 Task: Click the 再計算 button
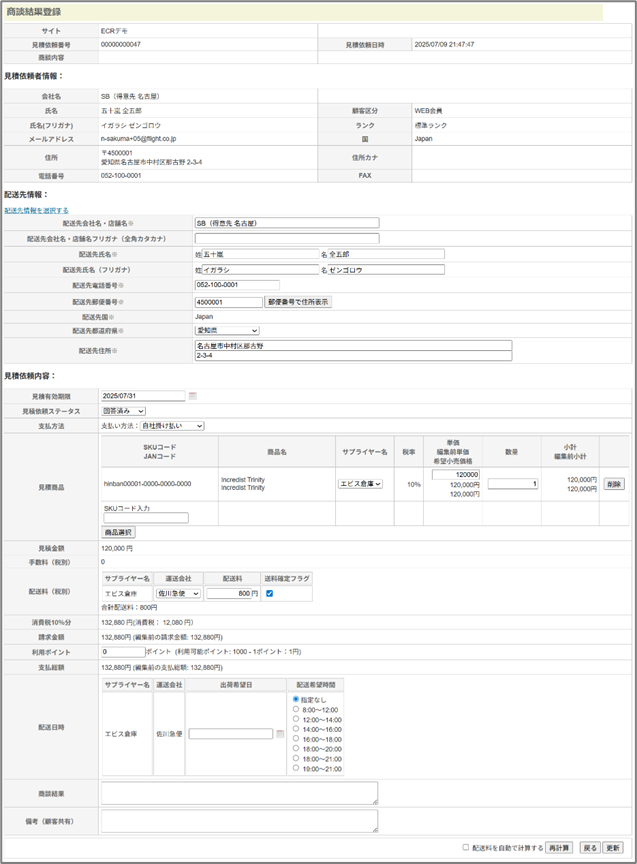pos(559,847)
